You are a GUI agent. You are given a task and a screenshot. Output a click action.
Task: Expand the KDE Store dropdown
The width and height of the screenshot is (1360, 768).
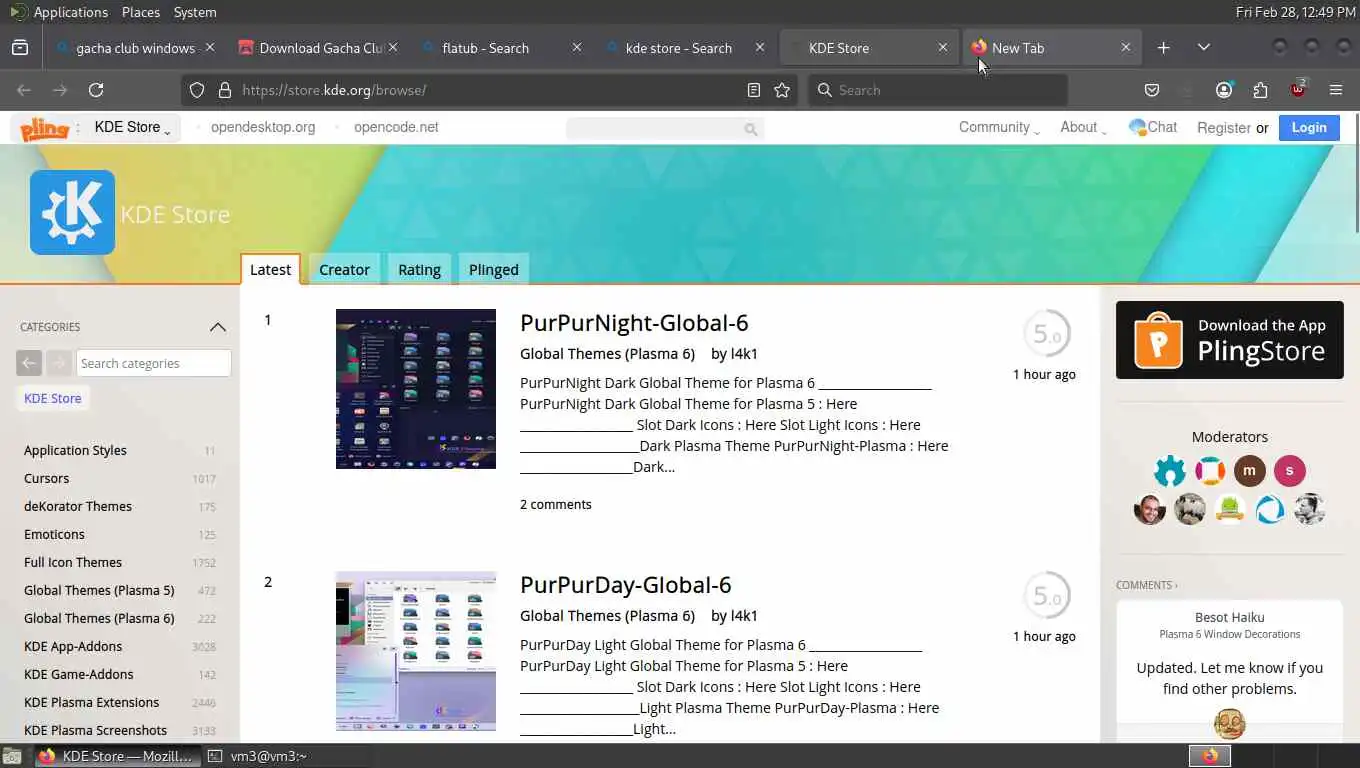coord(131,127)
